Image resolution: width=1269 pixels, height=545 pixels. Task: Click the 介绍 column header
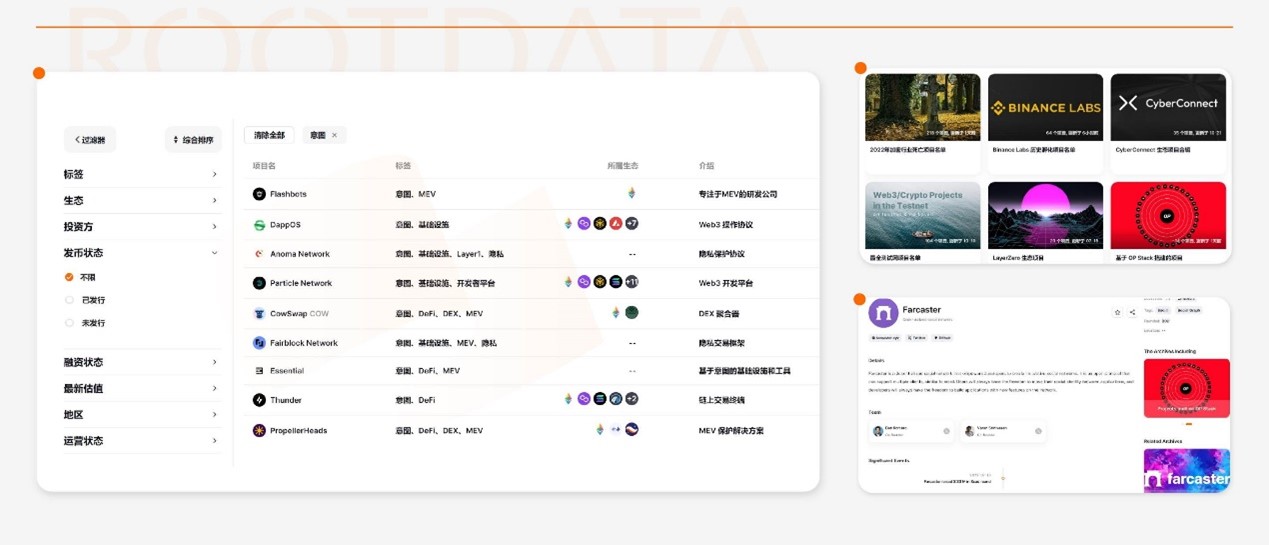pos(707,166)
